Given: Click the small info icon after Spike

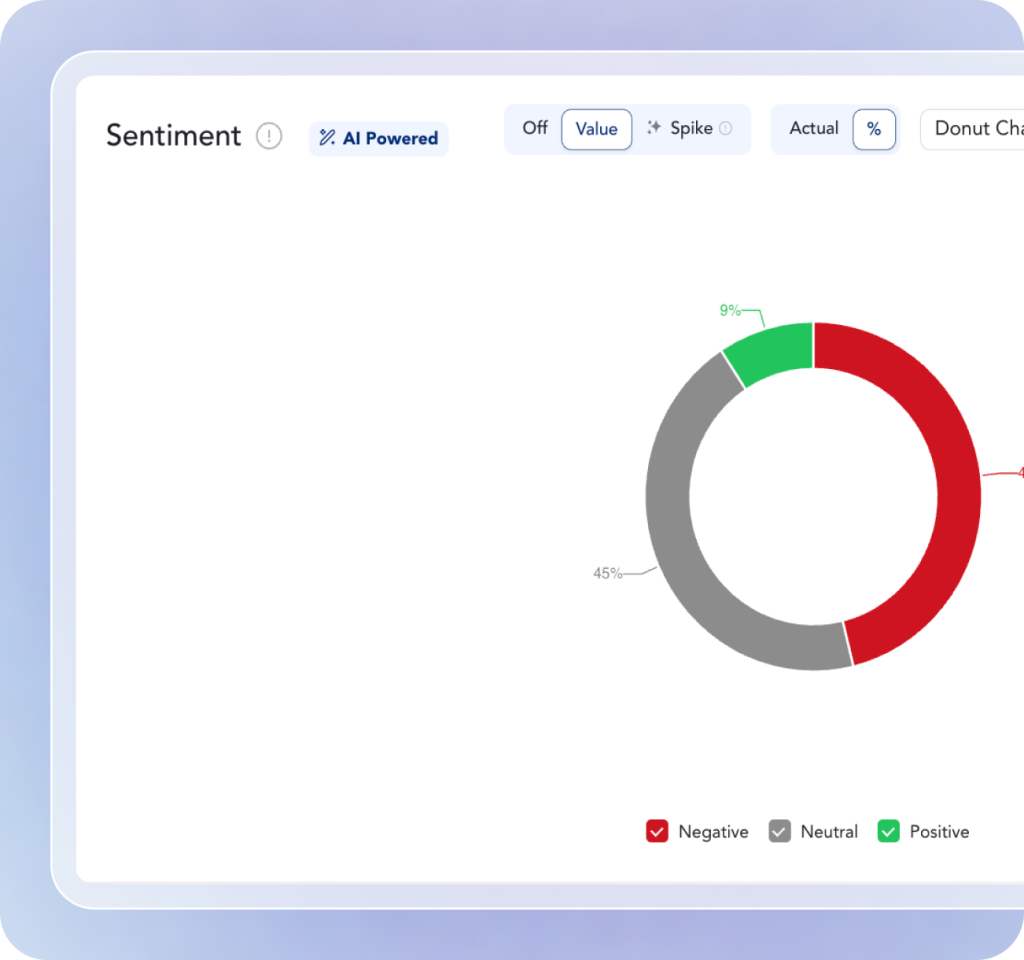Looking at the screenshot, I should 726,128.
